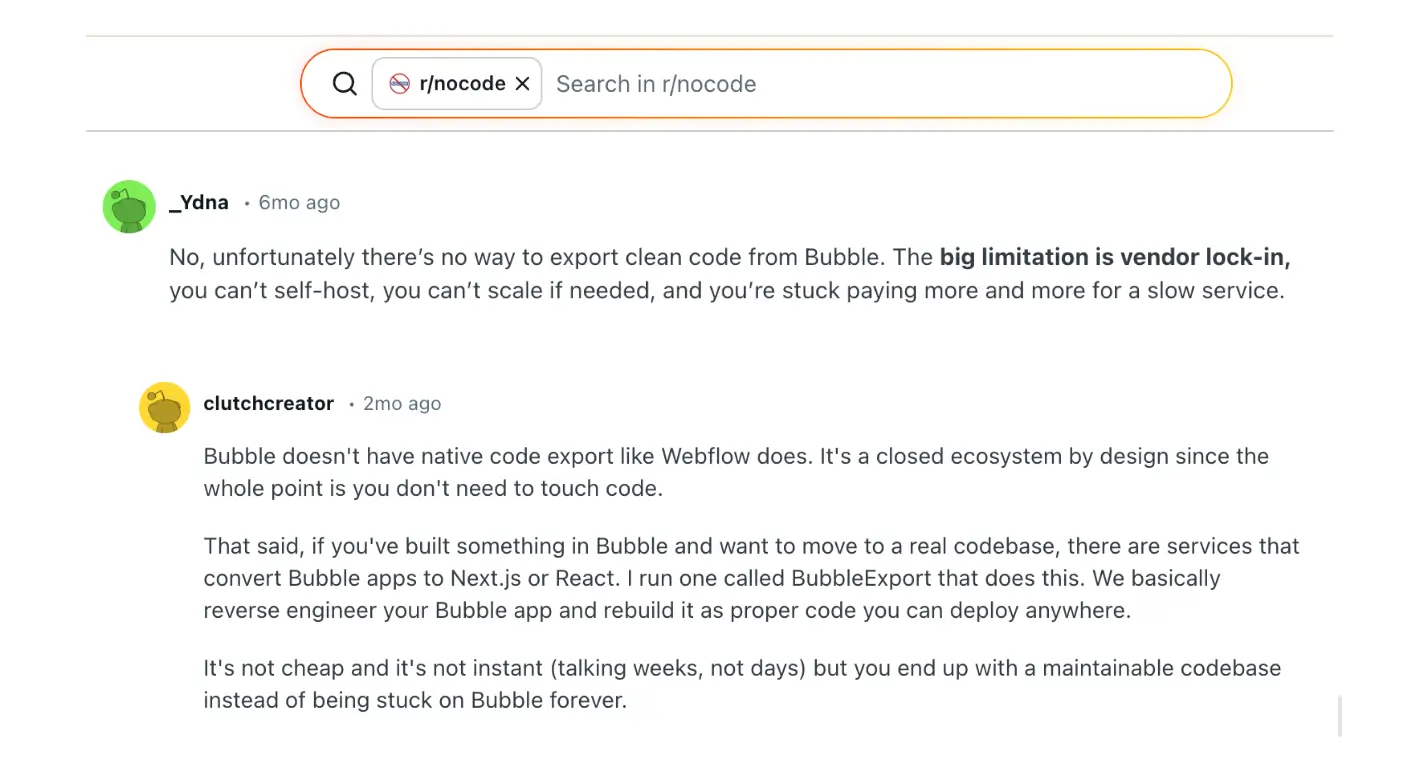Click the snoo icon on clutchcreator's profile picture
Screen dimensions: 1412x758
point(164,408)
